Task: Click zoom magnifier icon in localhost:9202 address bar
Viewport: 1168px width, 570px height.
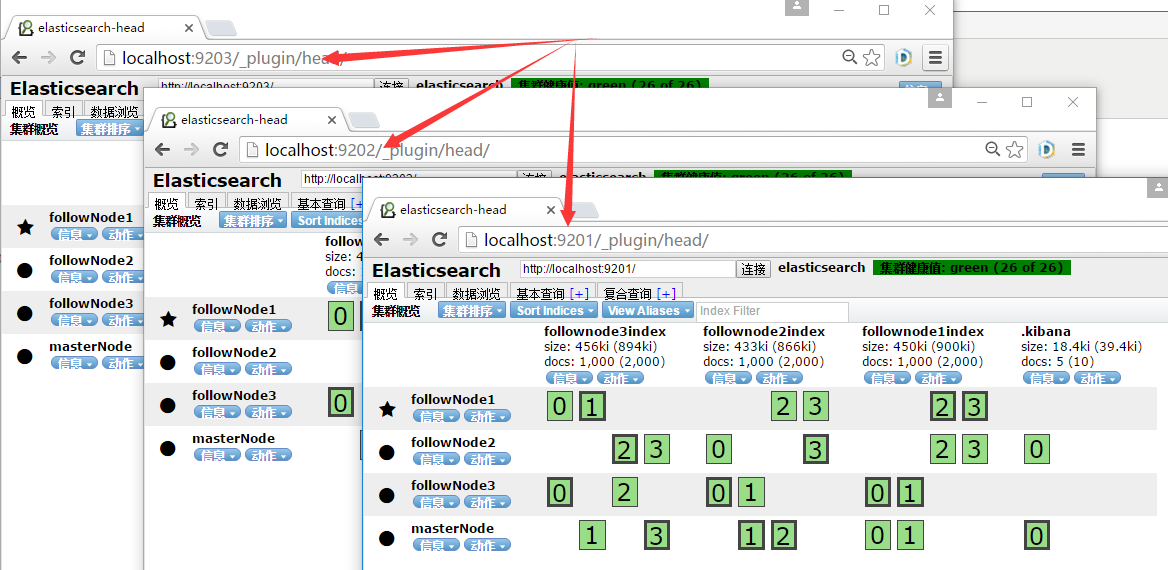Action: [993, 150]
